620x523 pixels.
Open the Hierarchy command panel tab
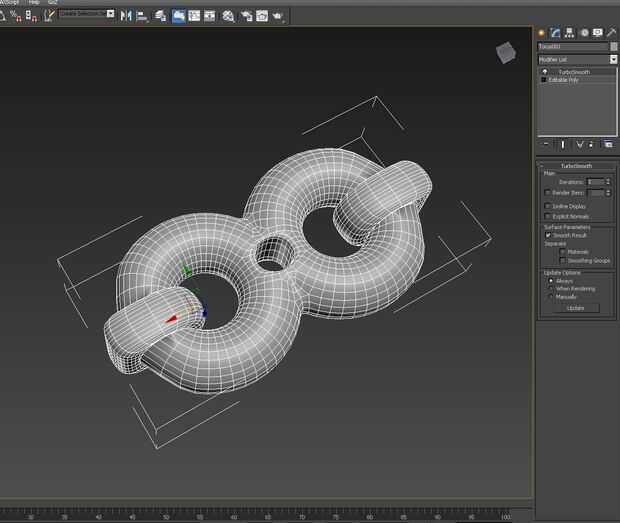pos(569,33)
